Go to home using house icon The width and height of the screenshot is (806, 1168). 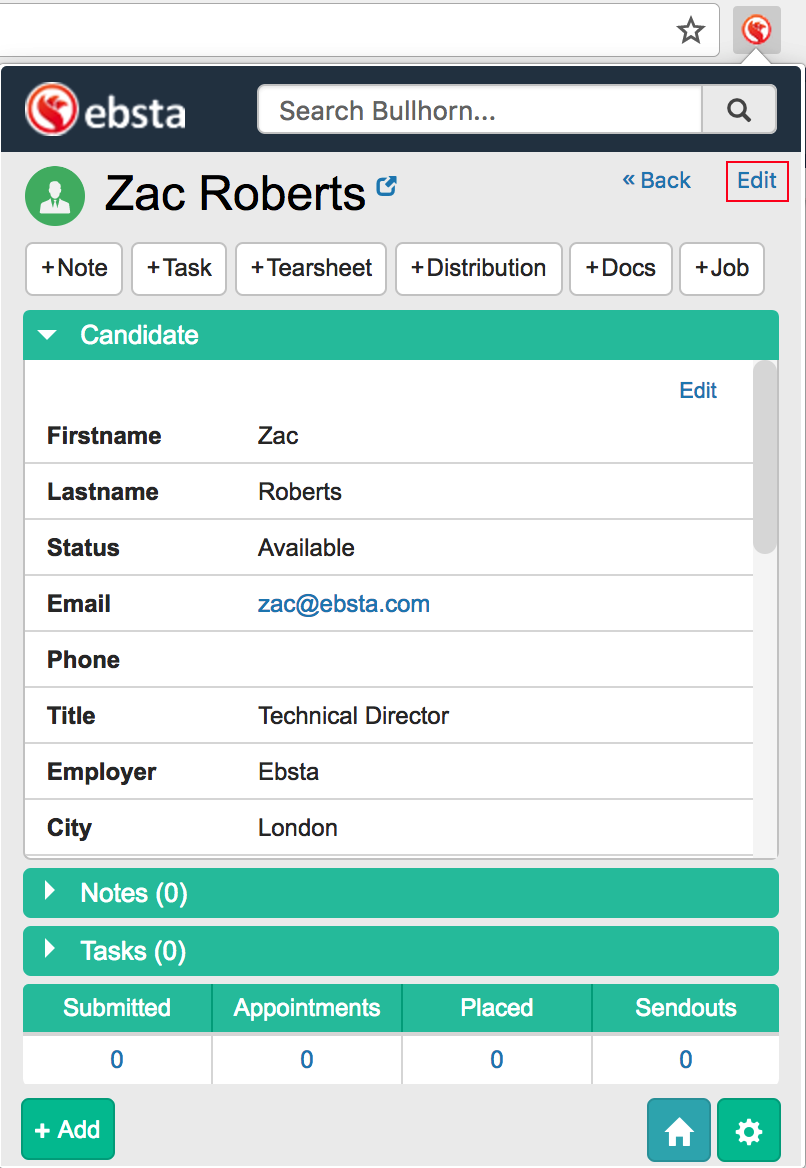point(679,1131)
